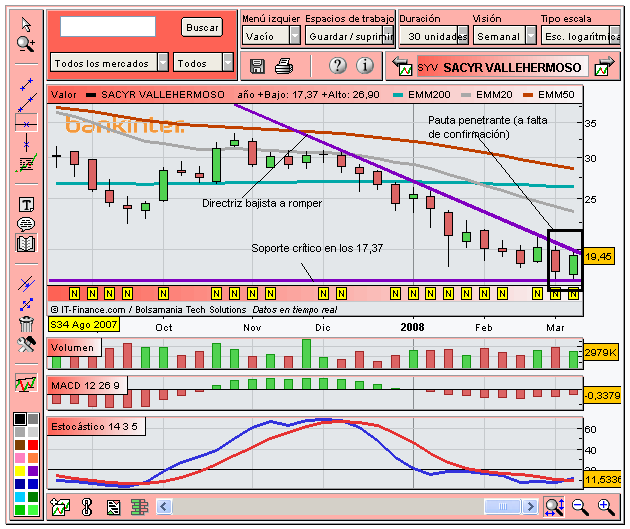Zoom out with minus magnifier
Viewport: 630px width, 529px height.
tap(580, 507)
